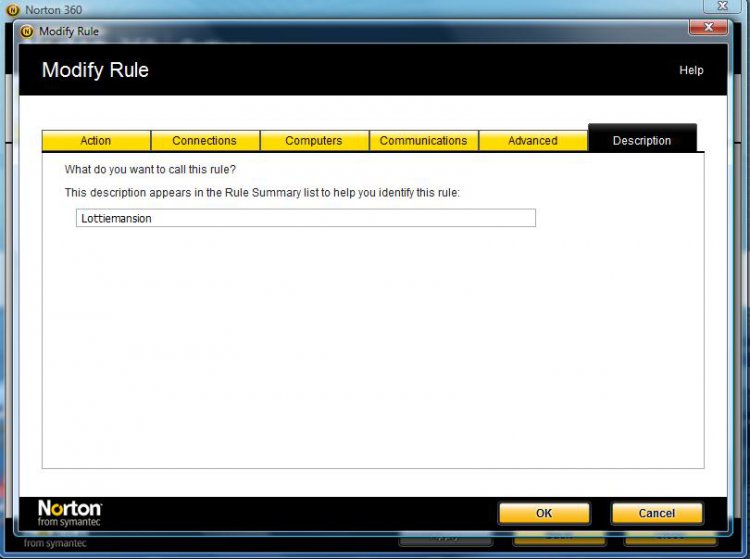Go to the Communications tab
Image resolution: width=750 pixels, height=559 pixels.
(x=423, y=141)
